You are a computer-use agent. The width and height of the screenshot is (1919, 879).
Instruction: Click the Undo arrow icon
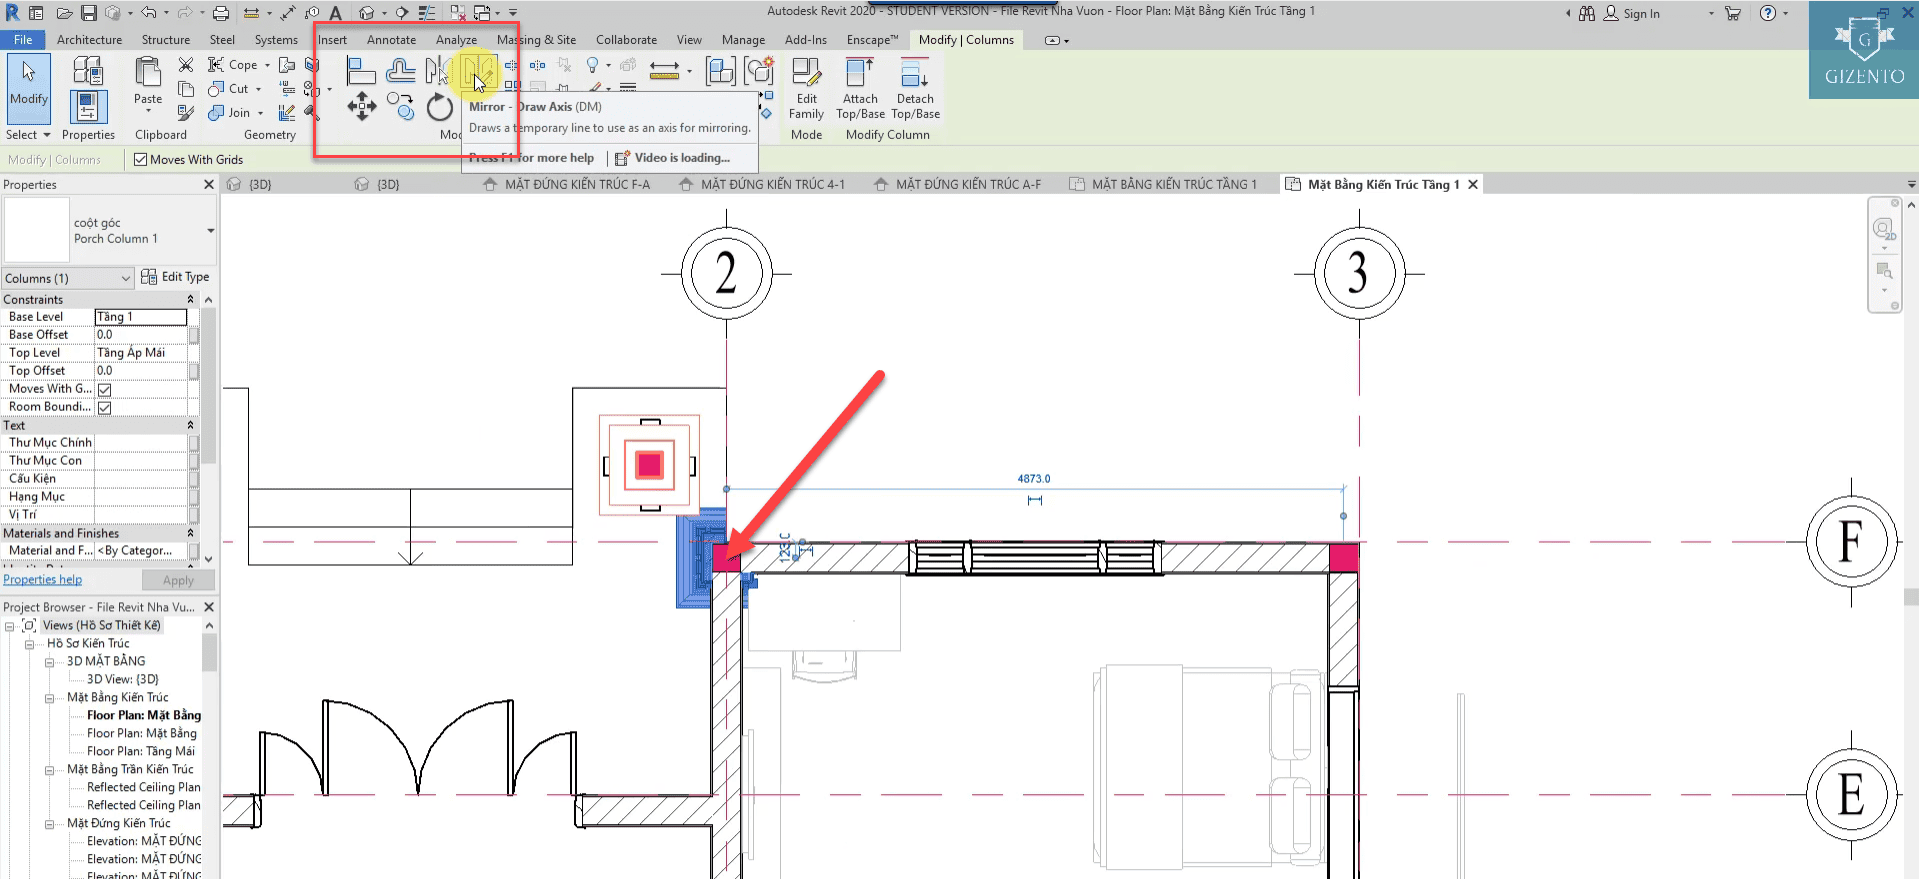(148, 13)
